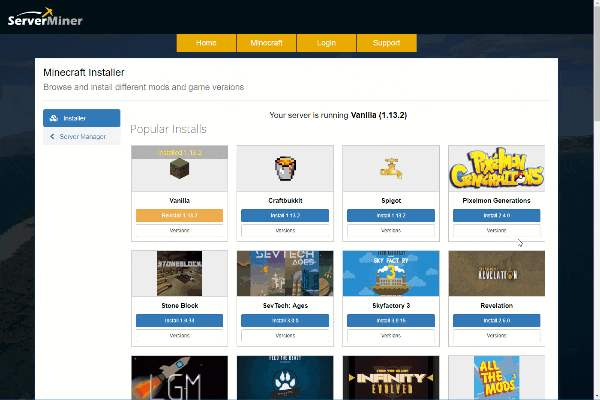Open Versions for Pixelmon Generations
Screen dimensions: 600x400
pyautogui.click(x=497, y=230)
